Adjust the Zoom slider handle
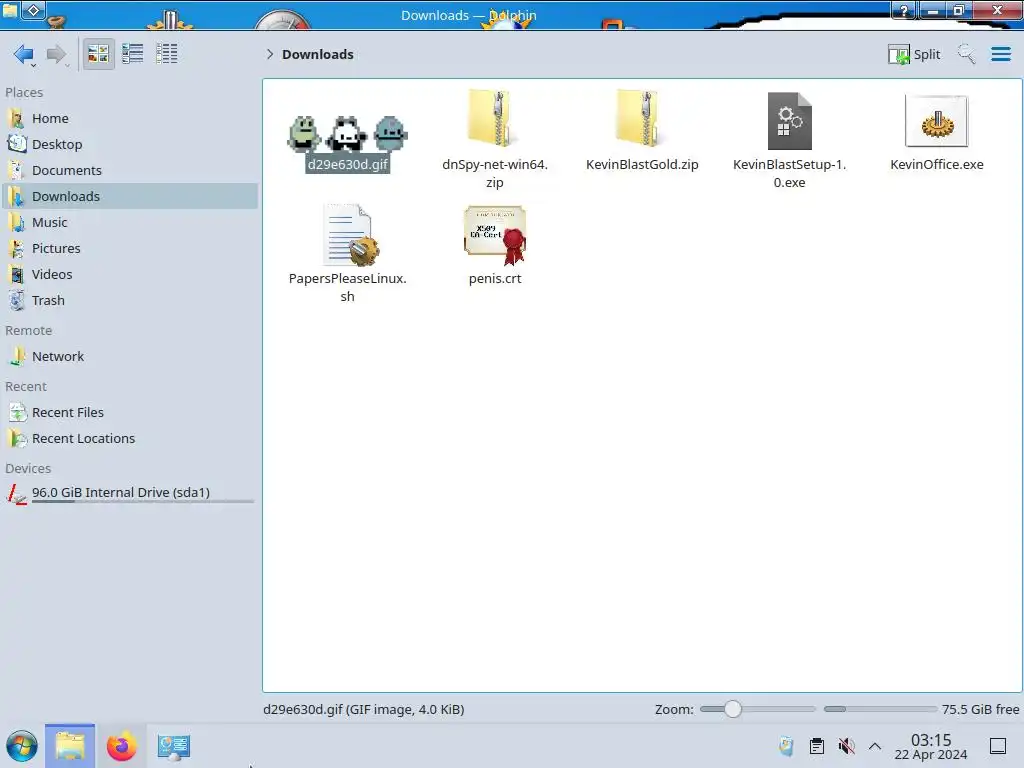The height and width of the screenshot is (768, 1024). (733, 709)
